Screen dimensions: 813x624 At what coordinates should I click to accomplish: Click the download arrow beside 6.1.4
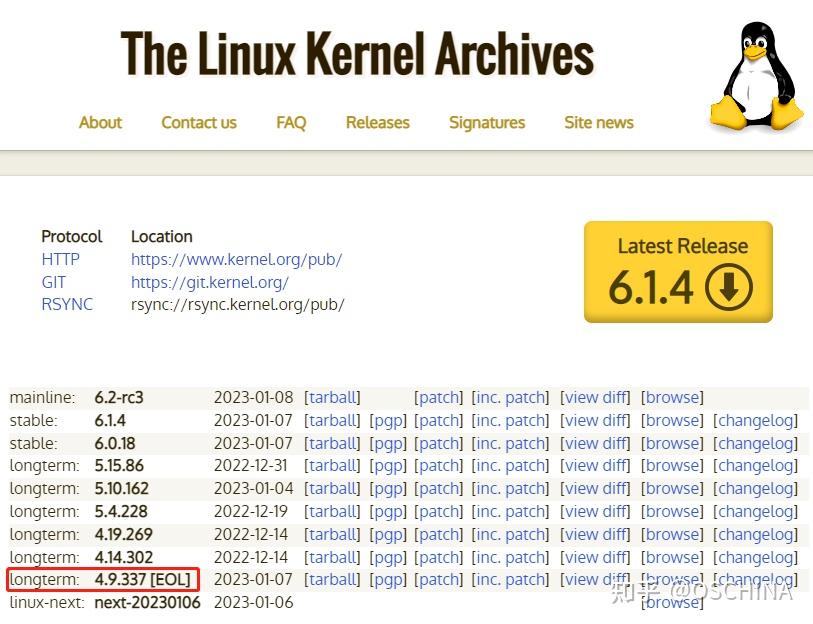point(728,286)
